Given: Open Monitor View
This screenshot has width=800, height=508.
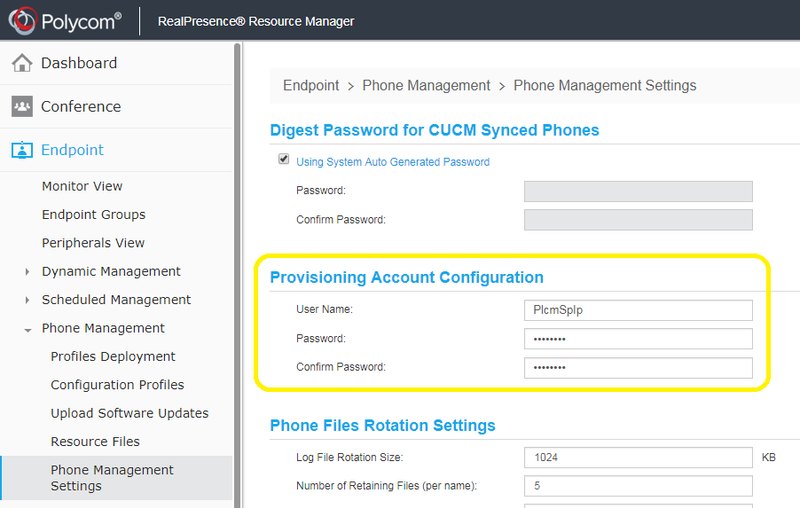Looking at the screenshot, I should click(82, 186).
